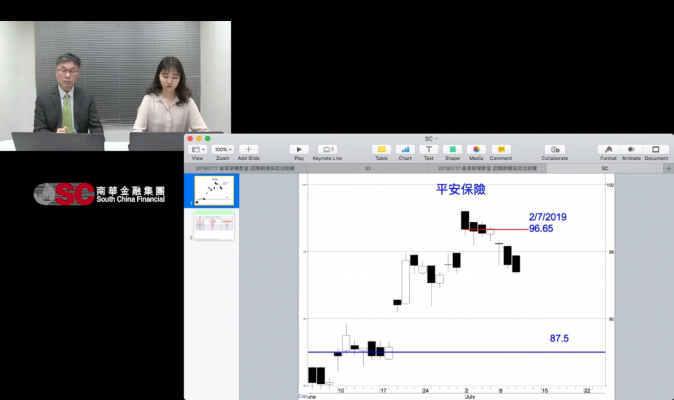Expand the 100% Zoom dropdown
This screenshot has width=674, height=400.
point(222,149)
